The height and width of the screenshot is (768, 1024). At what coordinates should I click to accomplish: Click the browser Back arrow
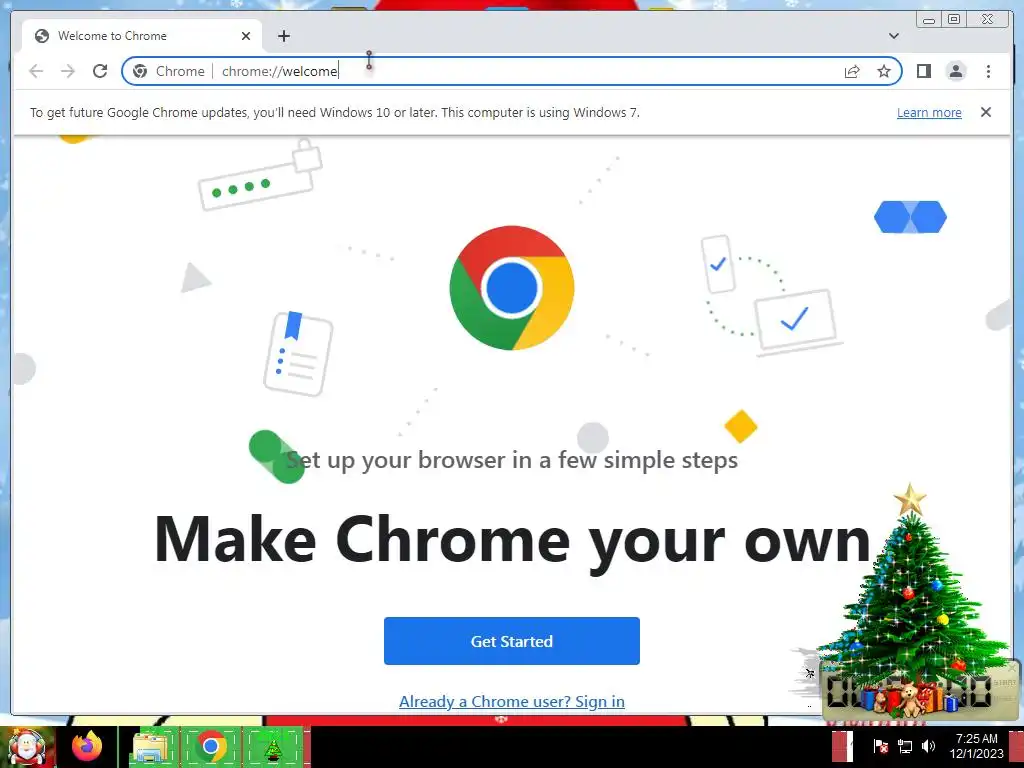(x=36, y=71)
